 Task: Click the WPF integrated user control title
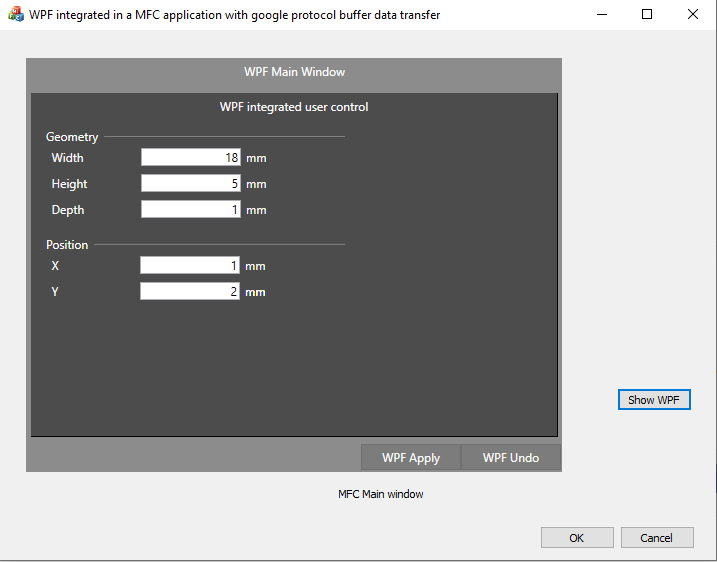coord(294,107)
